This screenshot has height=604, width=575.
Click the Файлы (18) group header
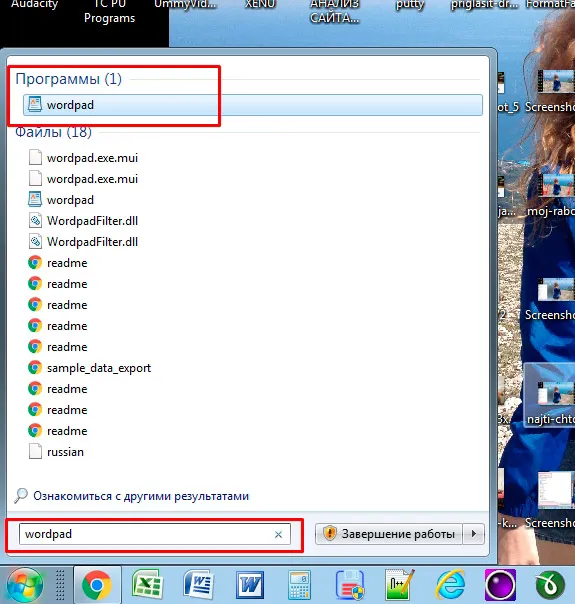[x=54, y=132]
